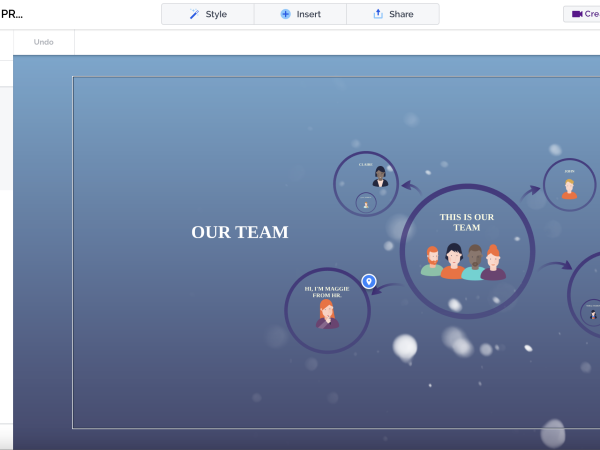The height and width of the screenshot is (450, 600).
Task: Click the blue location pin marker
Action: (369, 282)
